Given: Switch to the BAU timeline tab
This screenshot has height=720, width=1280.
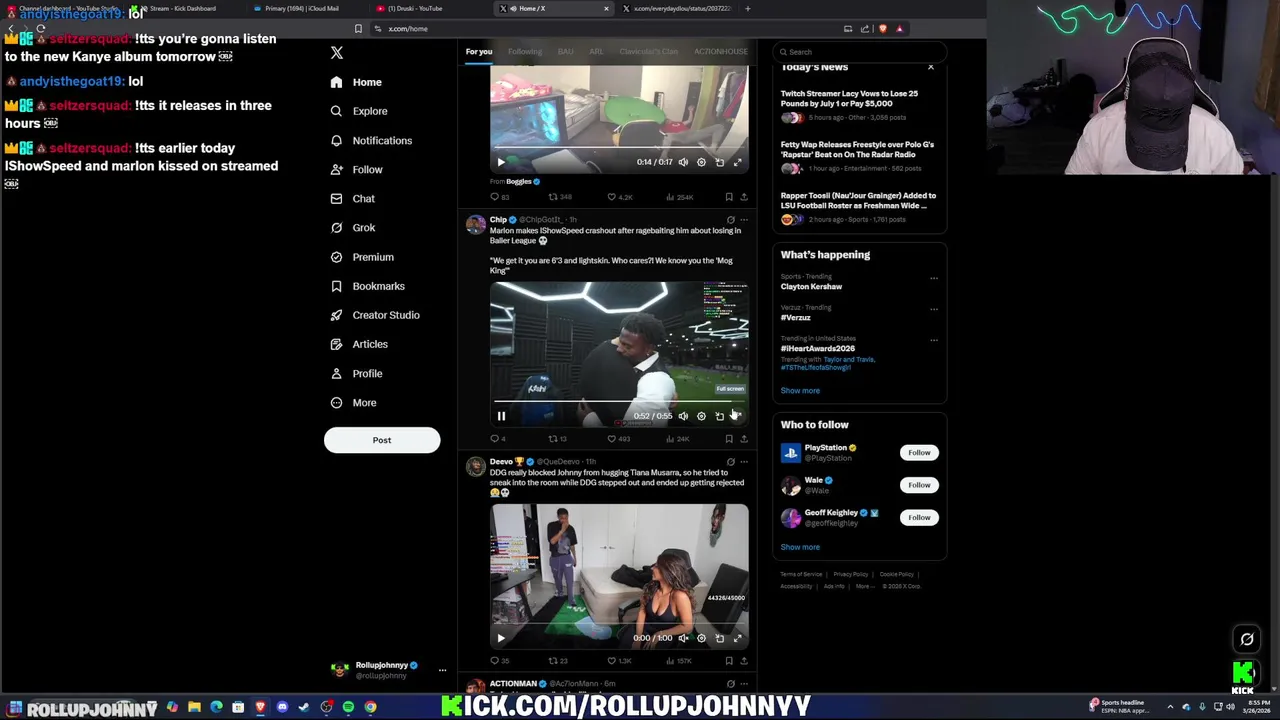Looking at the screenshot, I should 566,52.
